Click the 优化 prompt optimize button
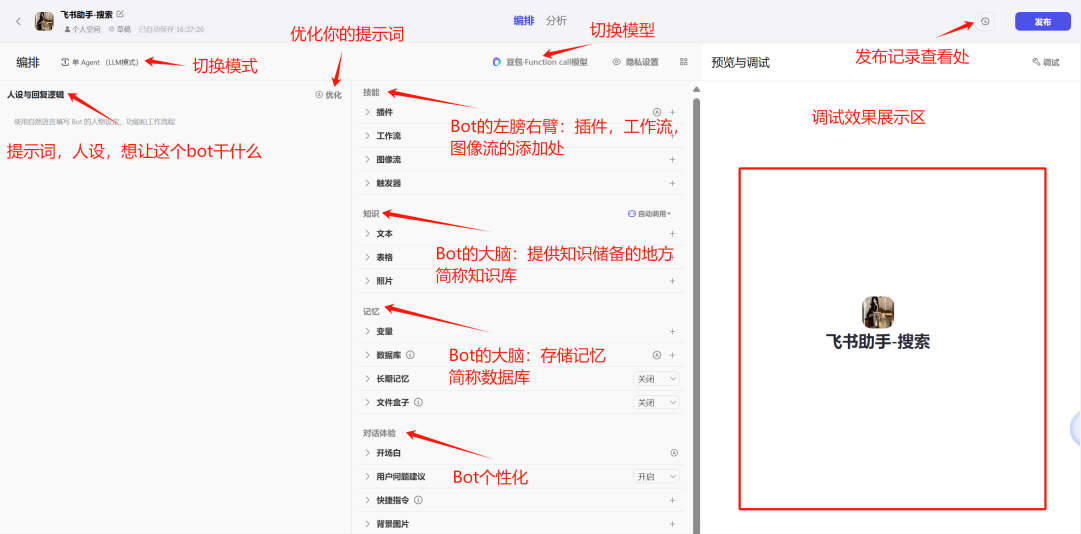This screenshot has width=1081, height=534. click(x=328, y=95)
